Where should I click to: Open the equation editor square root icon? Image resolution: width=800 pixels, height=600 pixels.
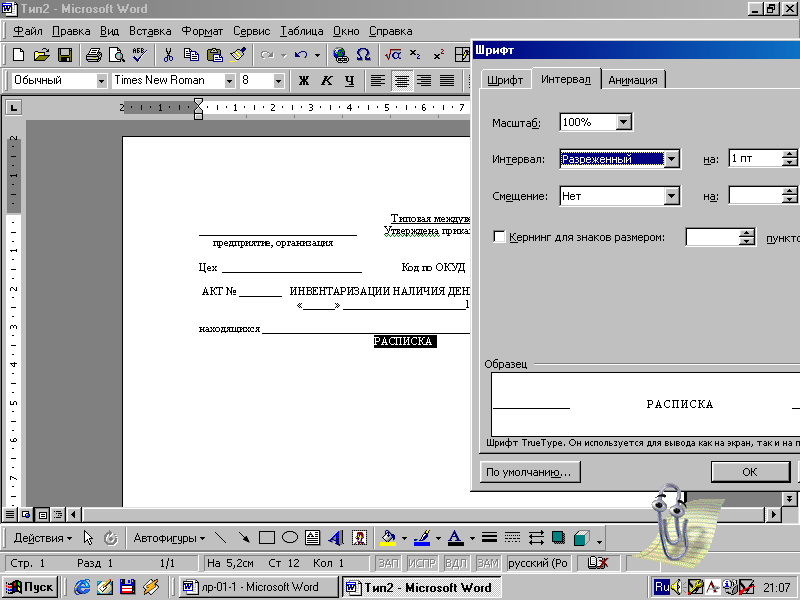pos(393,55)
